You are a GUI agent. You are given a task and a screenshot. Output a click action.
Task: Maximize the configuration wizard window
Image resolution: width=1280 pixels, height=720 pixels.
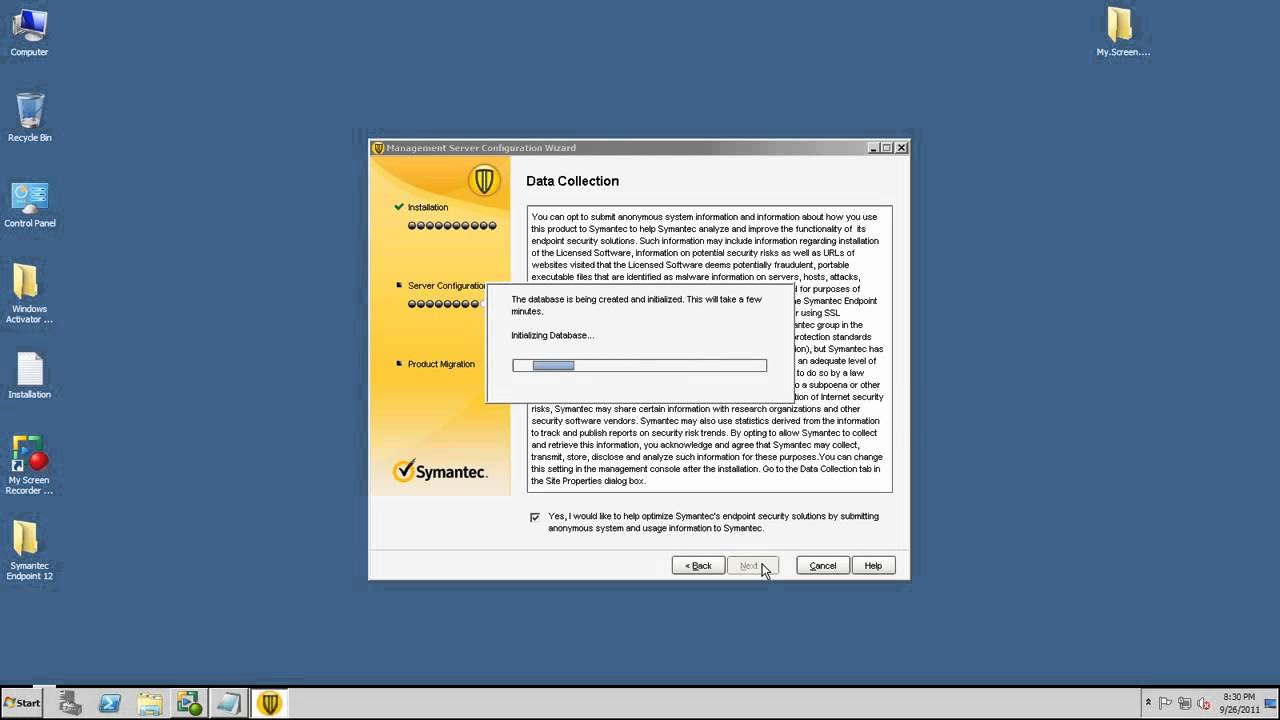(x=887, y=148)
